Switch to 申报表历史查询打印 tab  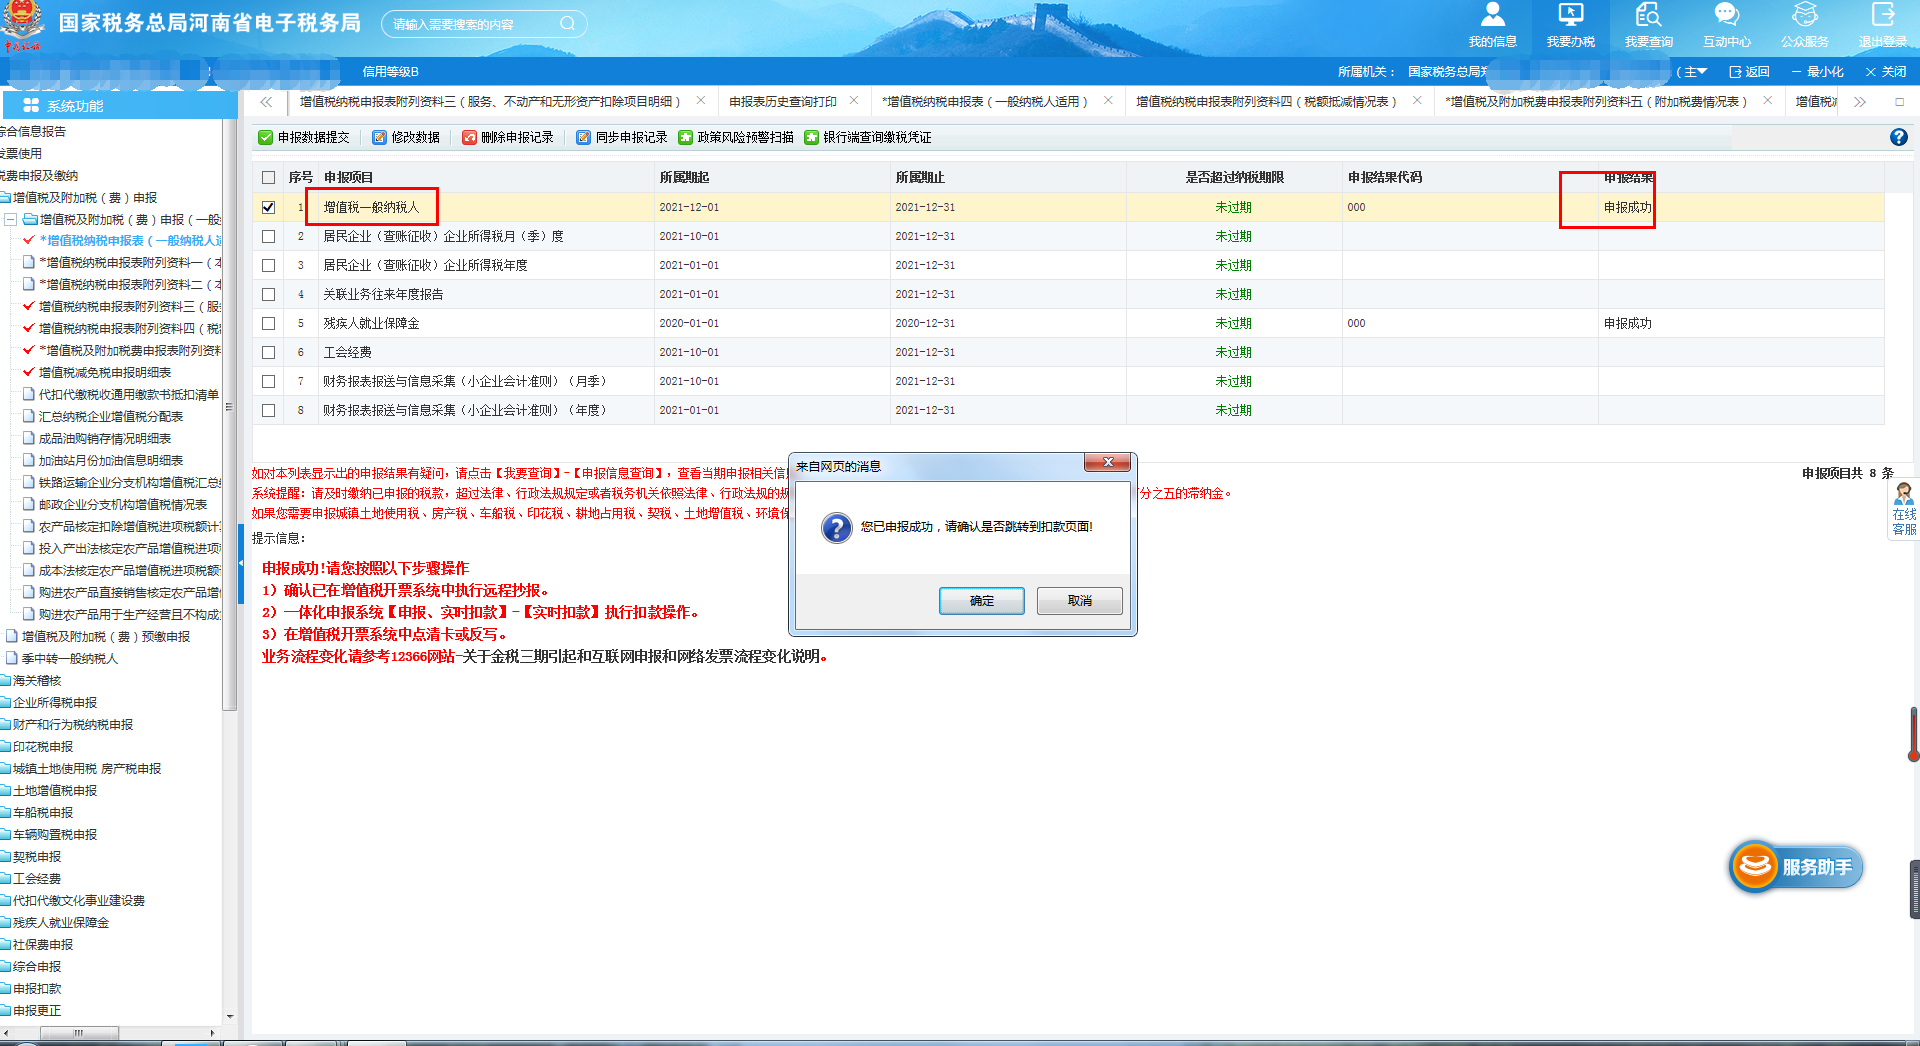click(783, 101)
